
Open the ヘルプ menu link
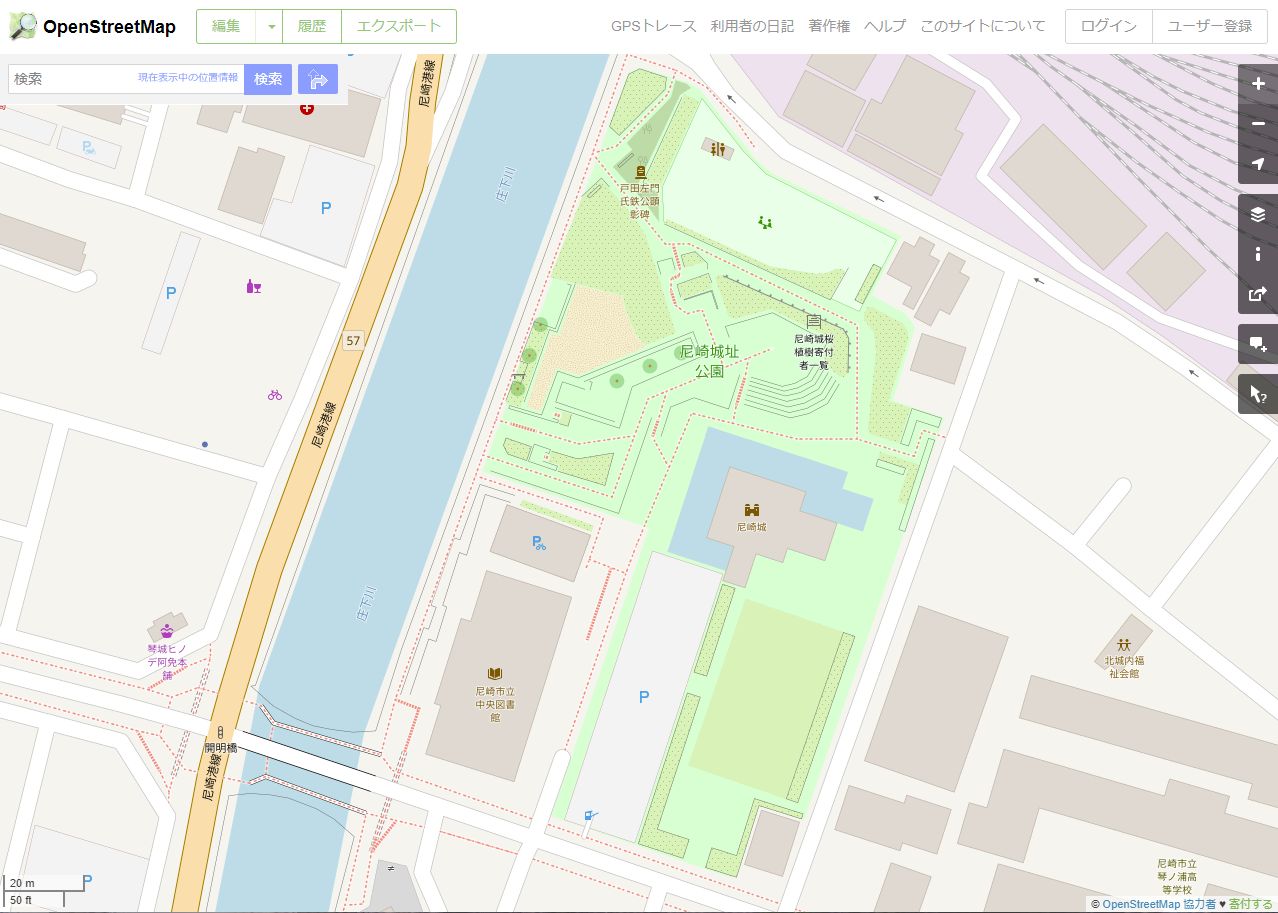[885, 27]
